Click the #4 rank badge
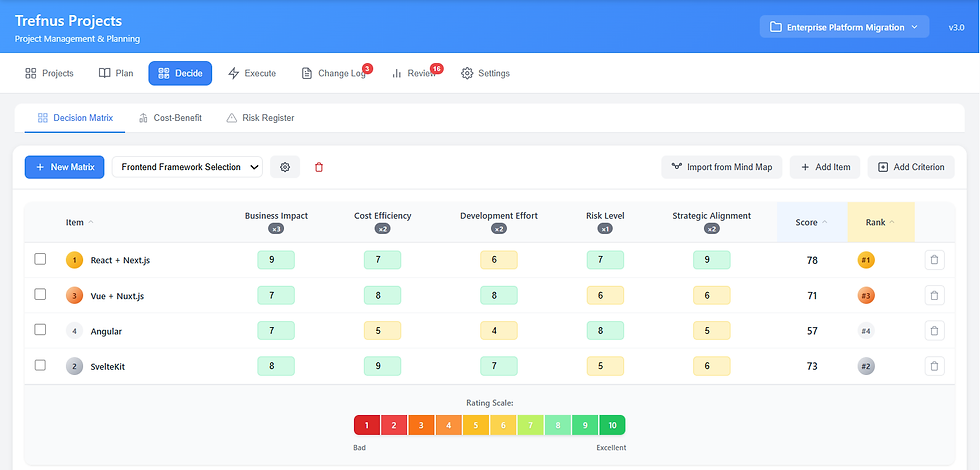 click(866, 331)
